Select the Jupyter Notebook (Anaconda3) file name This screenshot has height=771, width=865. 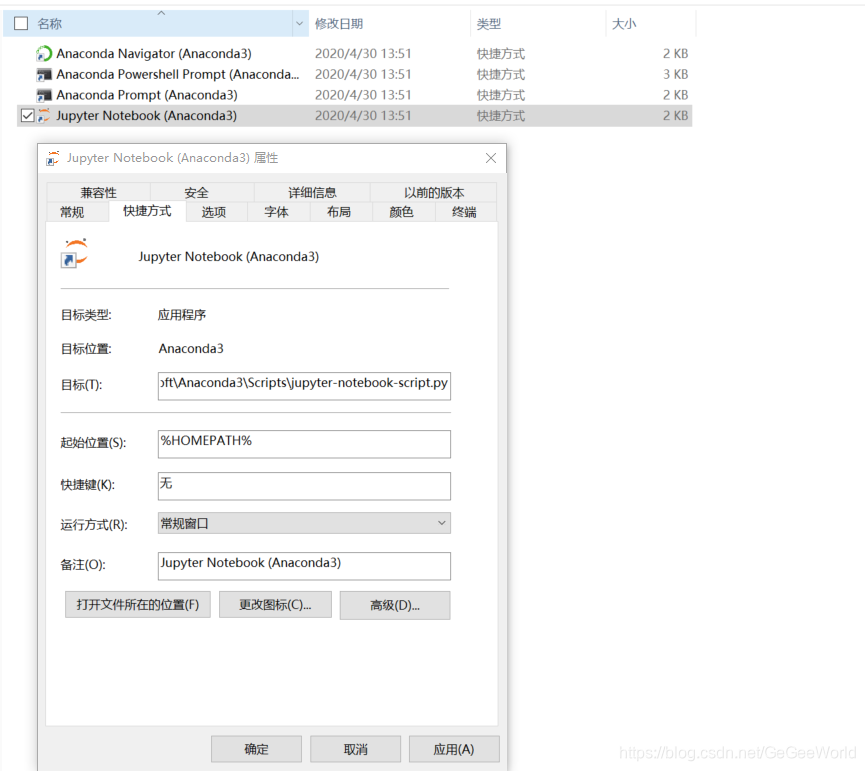coord(146,116)
